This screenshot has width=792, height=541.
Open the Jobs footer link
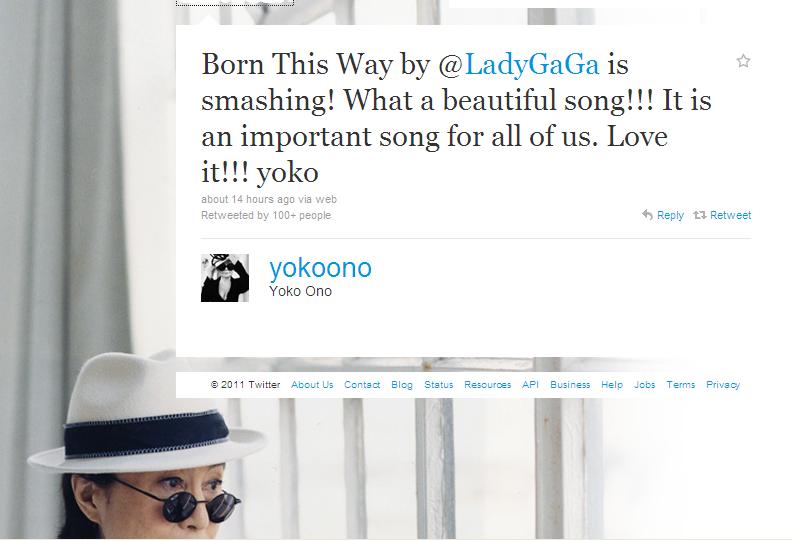645,384
